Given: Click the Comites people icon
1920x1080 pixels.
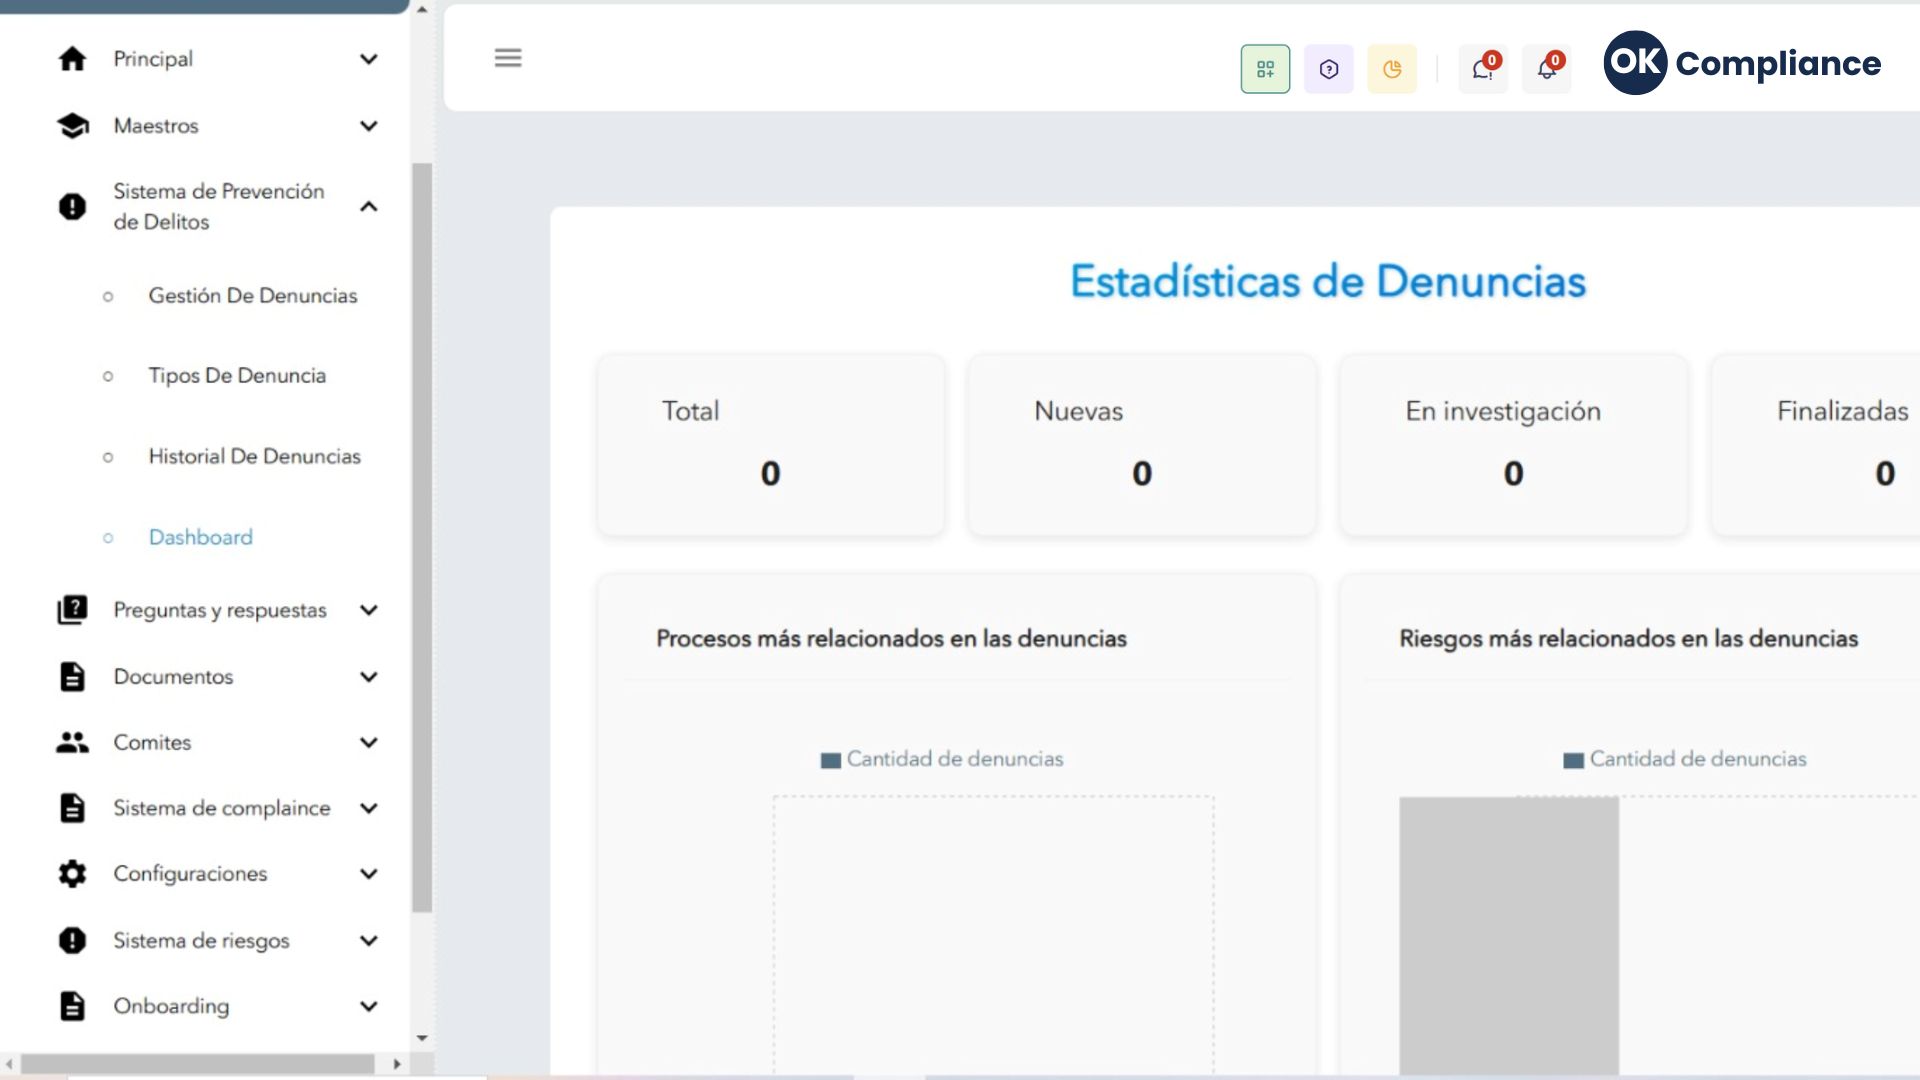Looking at the screenshot, I should pyautogui.click(x=72, y=742).
